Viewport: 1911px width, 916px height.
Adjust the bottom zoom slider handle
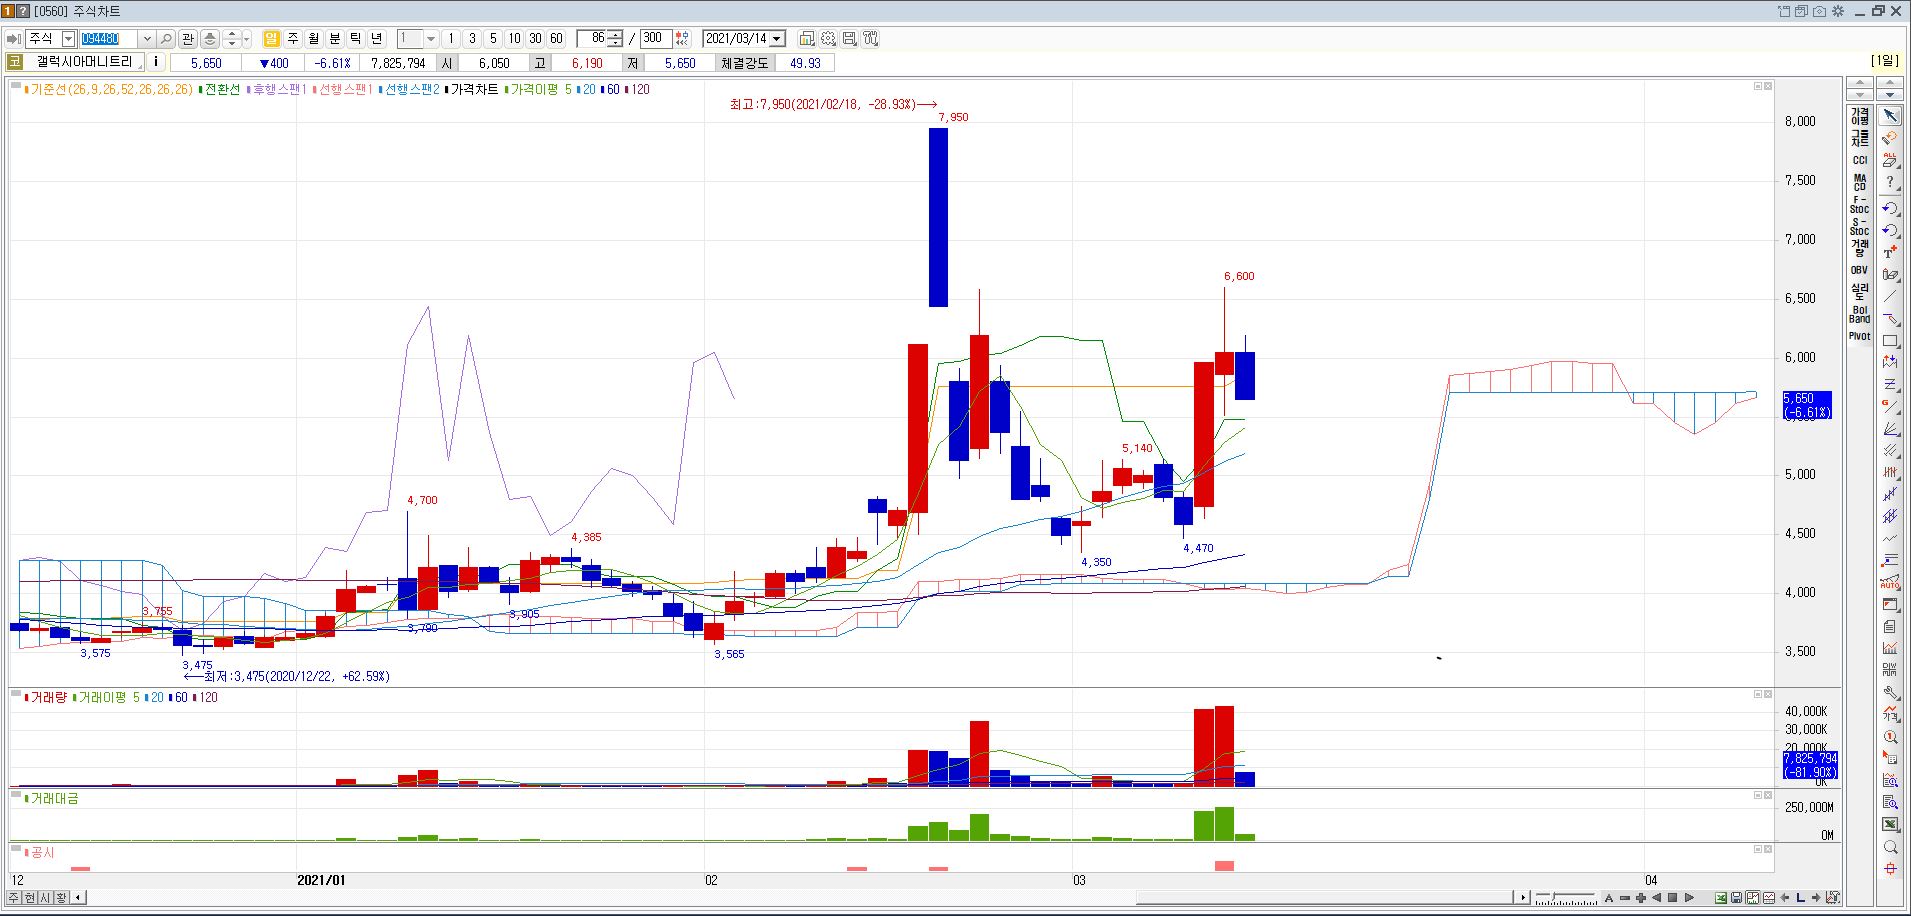(x=1553, y=895)
